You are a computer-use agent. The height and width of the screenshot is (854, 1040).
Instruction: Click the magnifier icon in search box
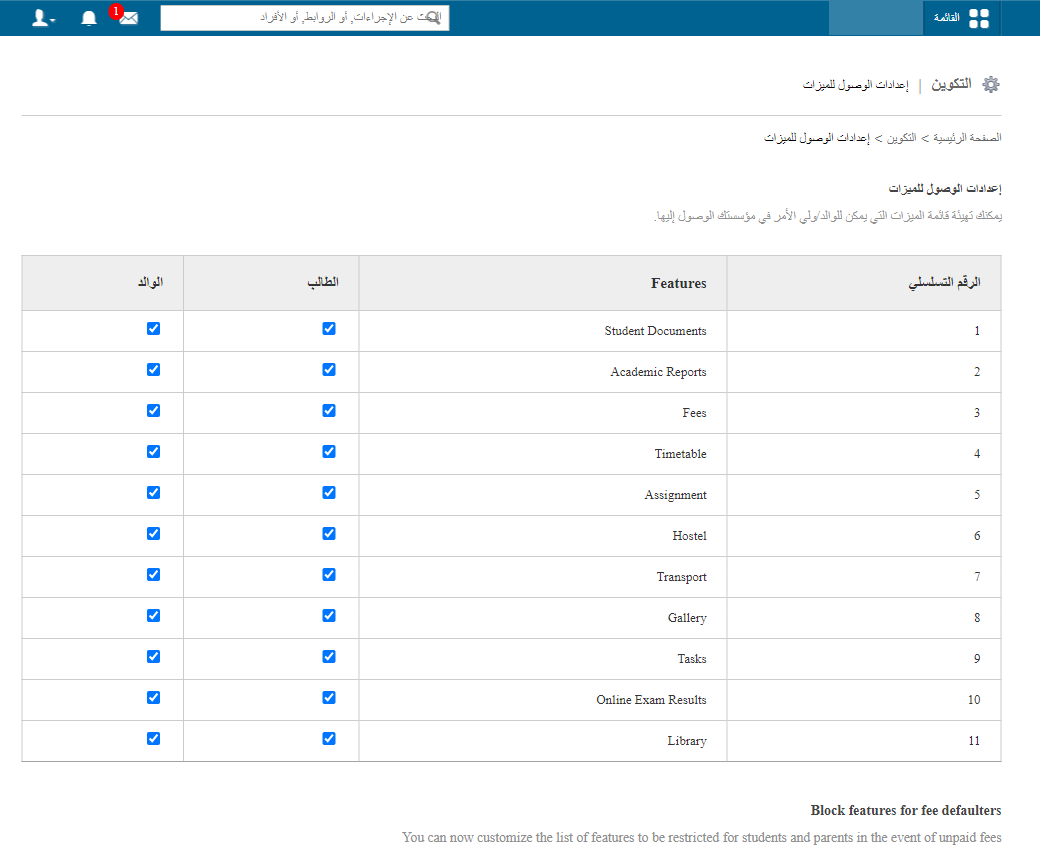click(x=434, y=18)
